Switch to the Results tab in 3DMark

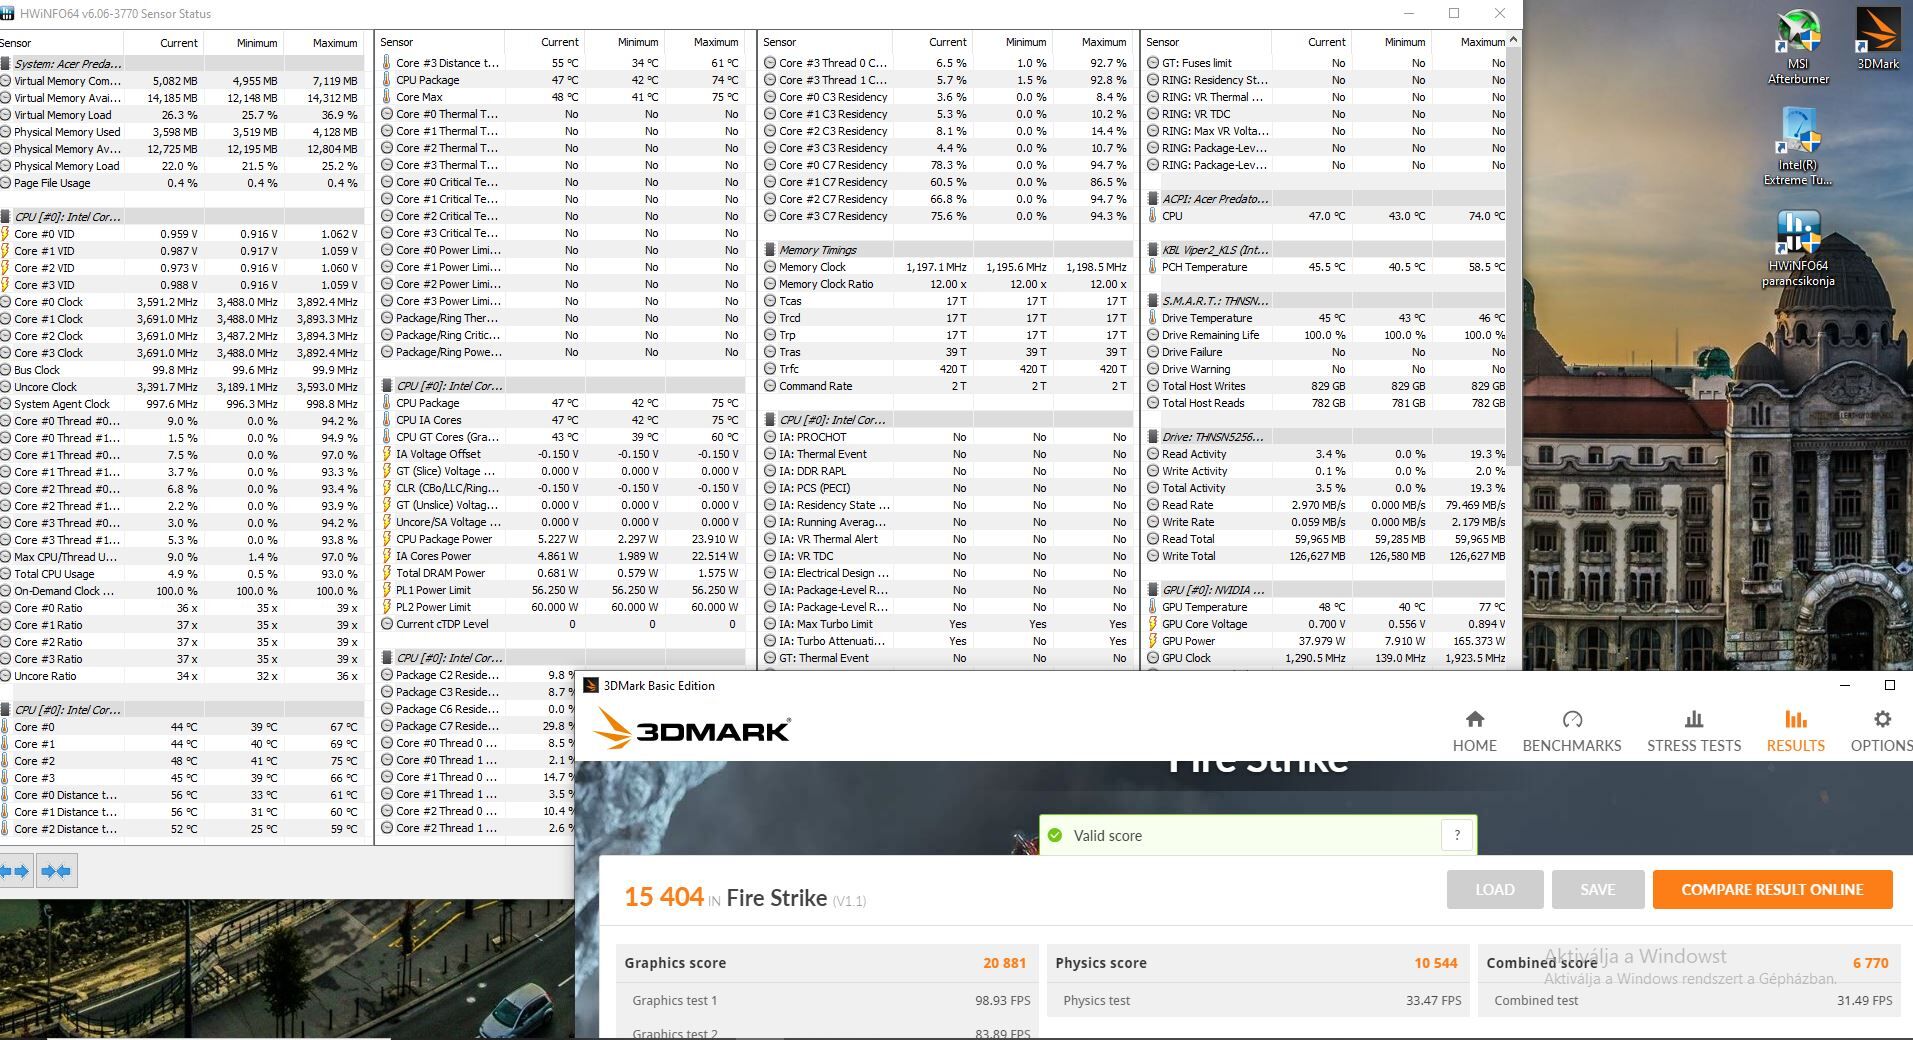coord(1795,732)
